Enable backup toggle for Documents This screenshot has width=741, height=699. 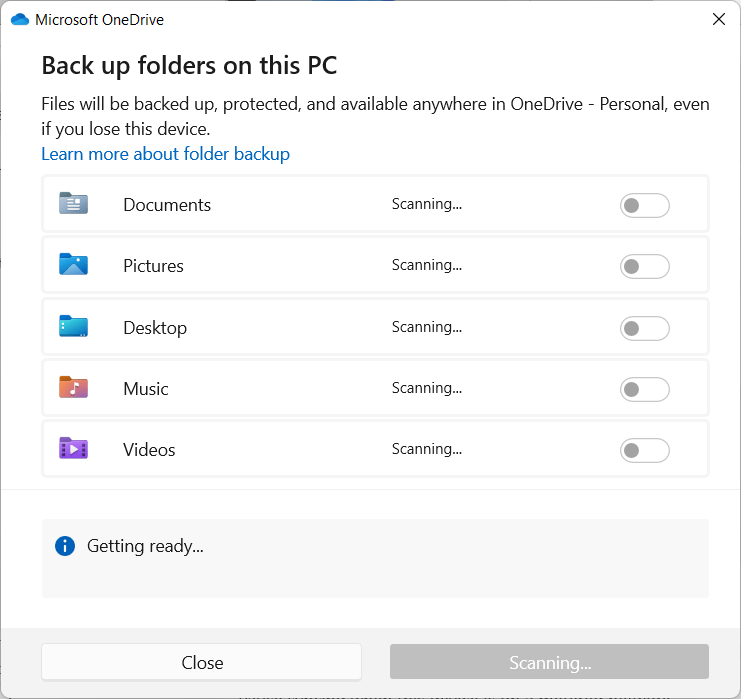click(x=644, y=206)
